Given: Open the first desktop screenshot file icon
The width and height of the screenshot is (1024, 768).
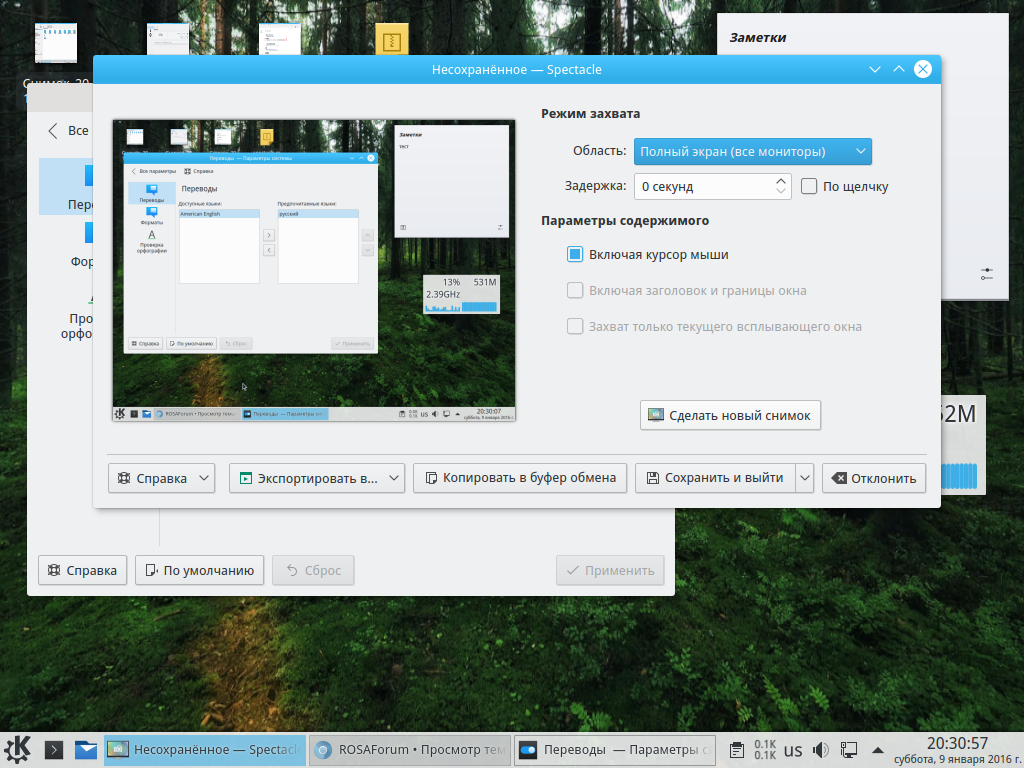Looking at the screenshot, I should tap(56, 43).
